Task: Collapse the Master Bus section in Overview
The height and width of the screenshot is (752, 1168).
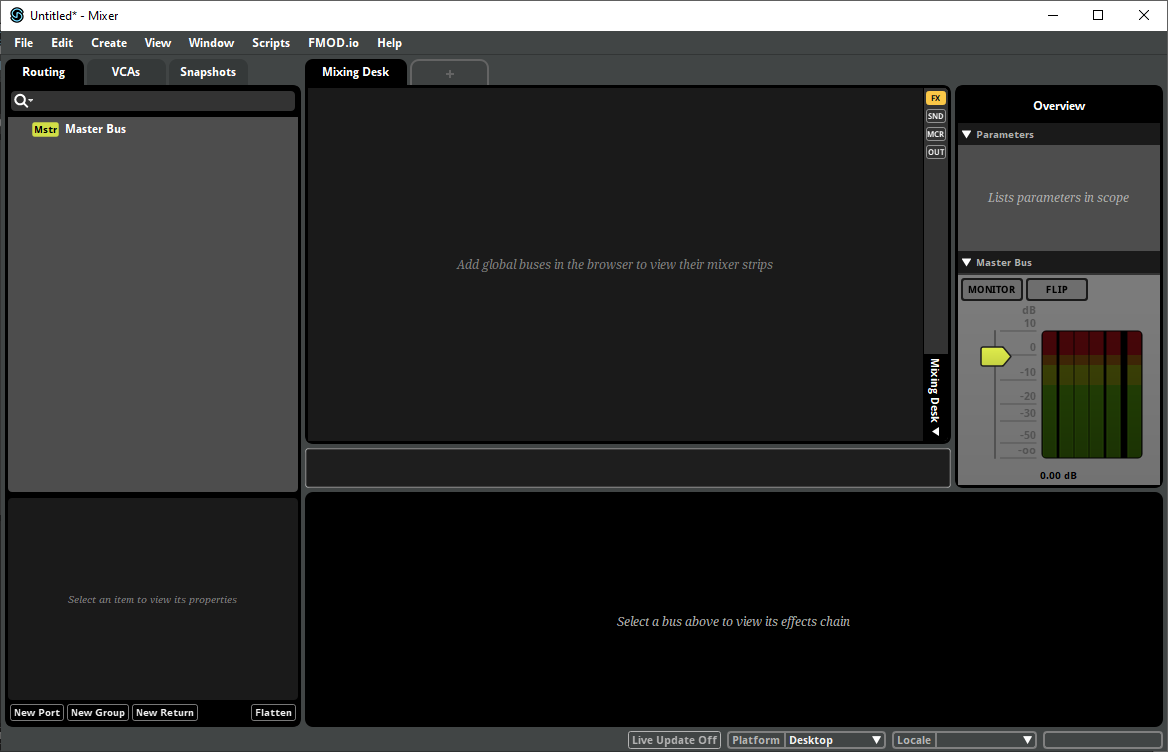Action: tap(967, 263)
